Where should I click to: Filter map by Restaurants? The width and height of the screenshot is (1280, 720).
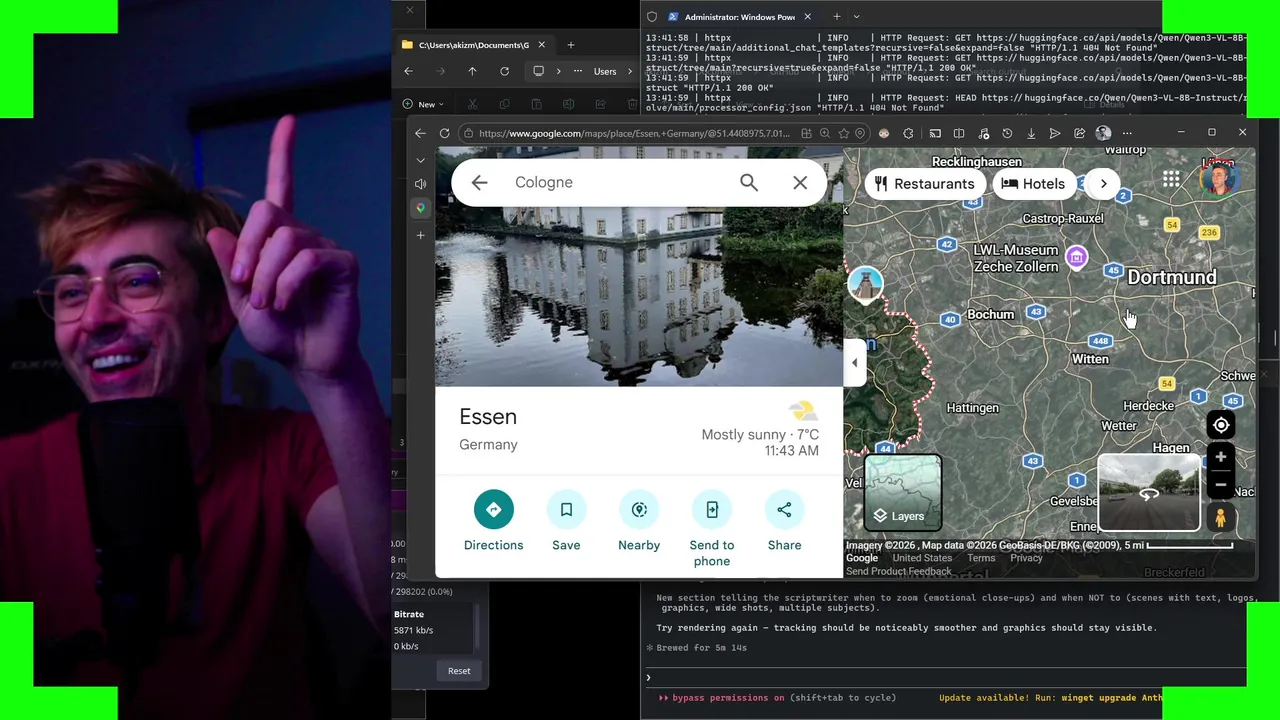(x=925, y=184)
